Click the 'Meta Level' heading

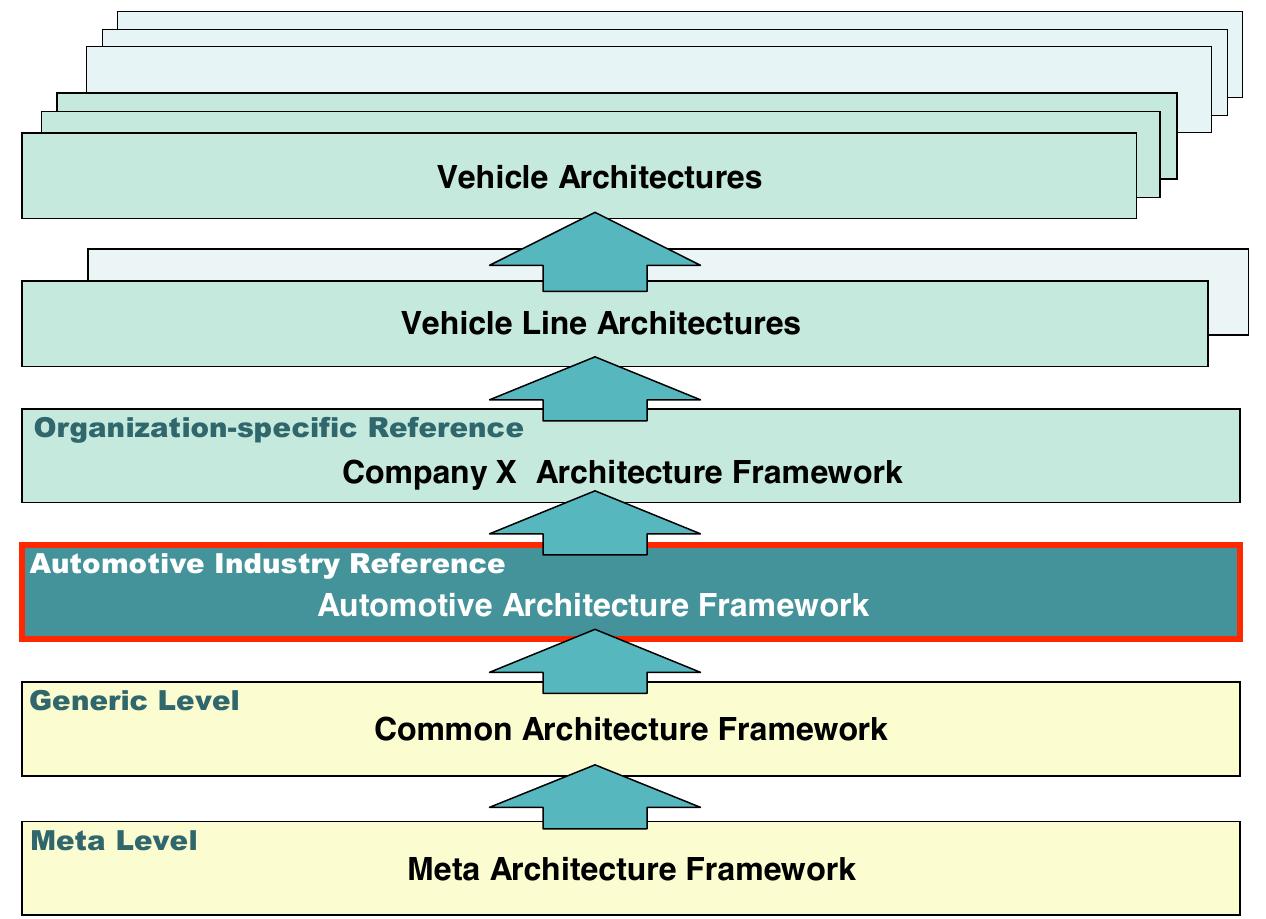114,840
